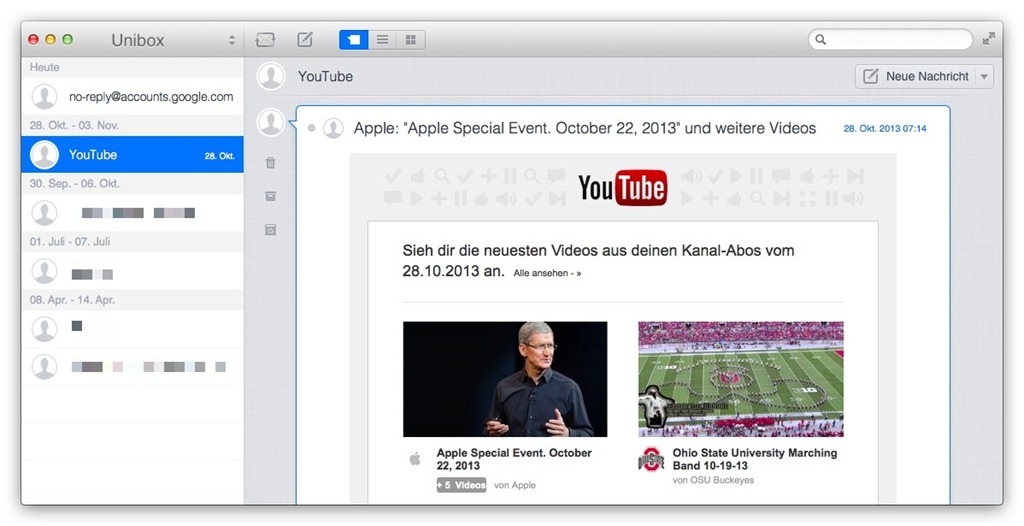The height and width of the screenshot is (526, 1024).
Task: Expand the Neue Nachricht dropdown arrow
Action: coord(984,77)
